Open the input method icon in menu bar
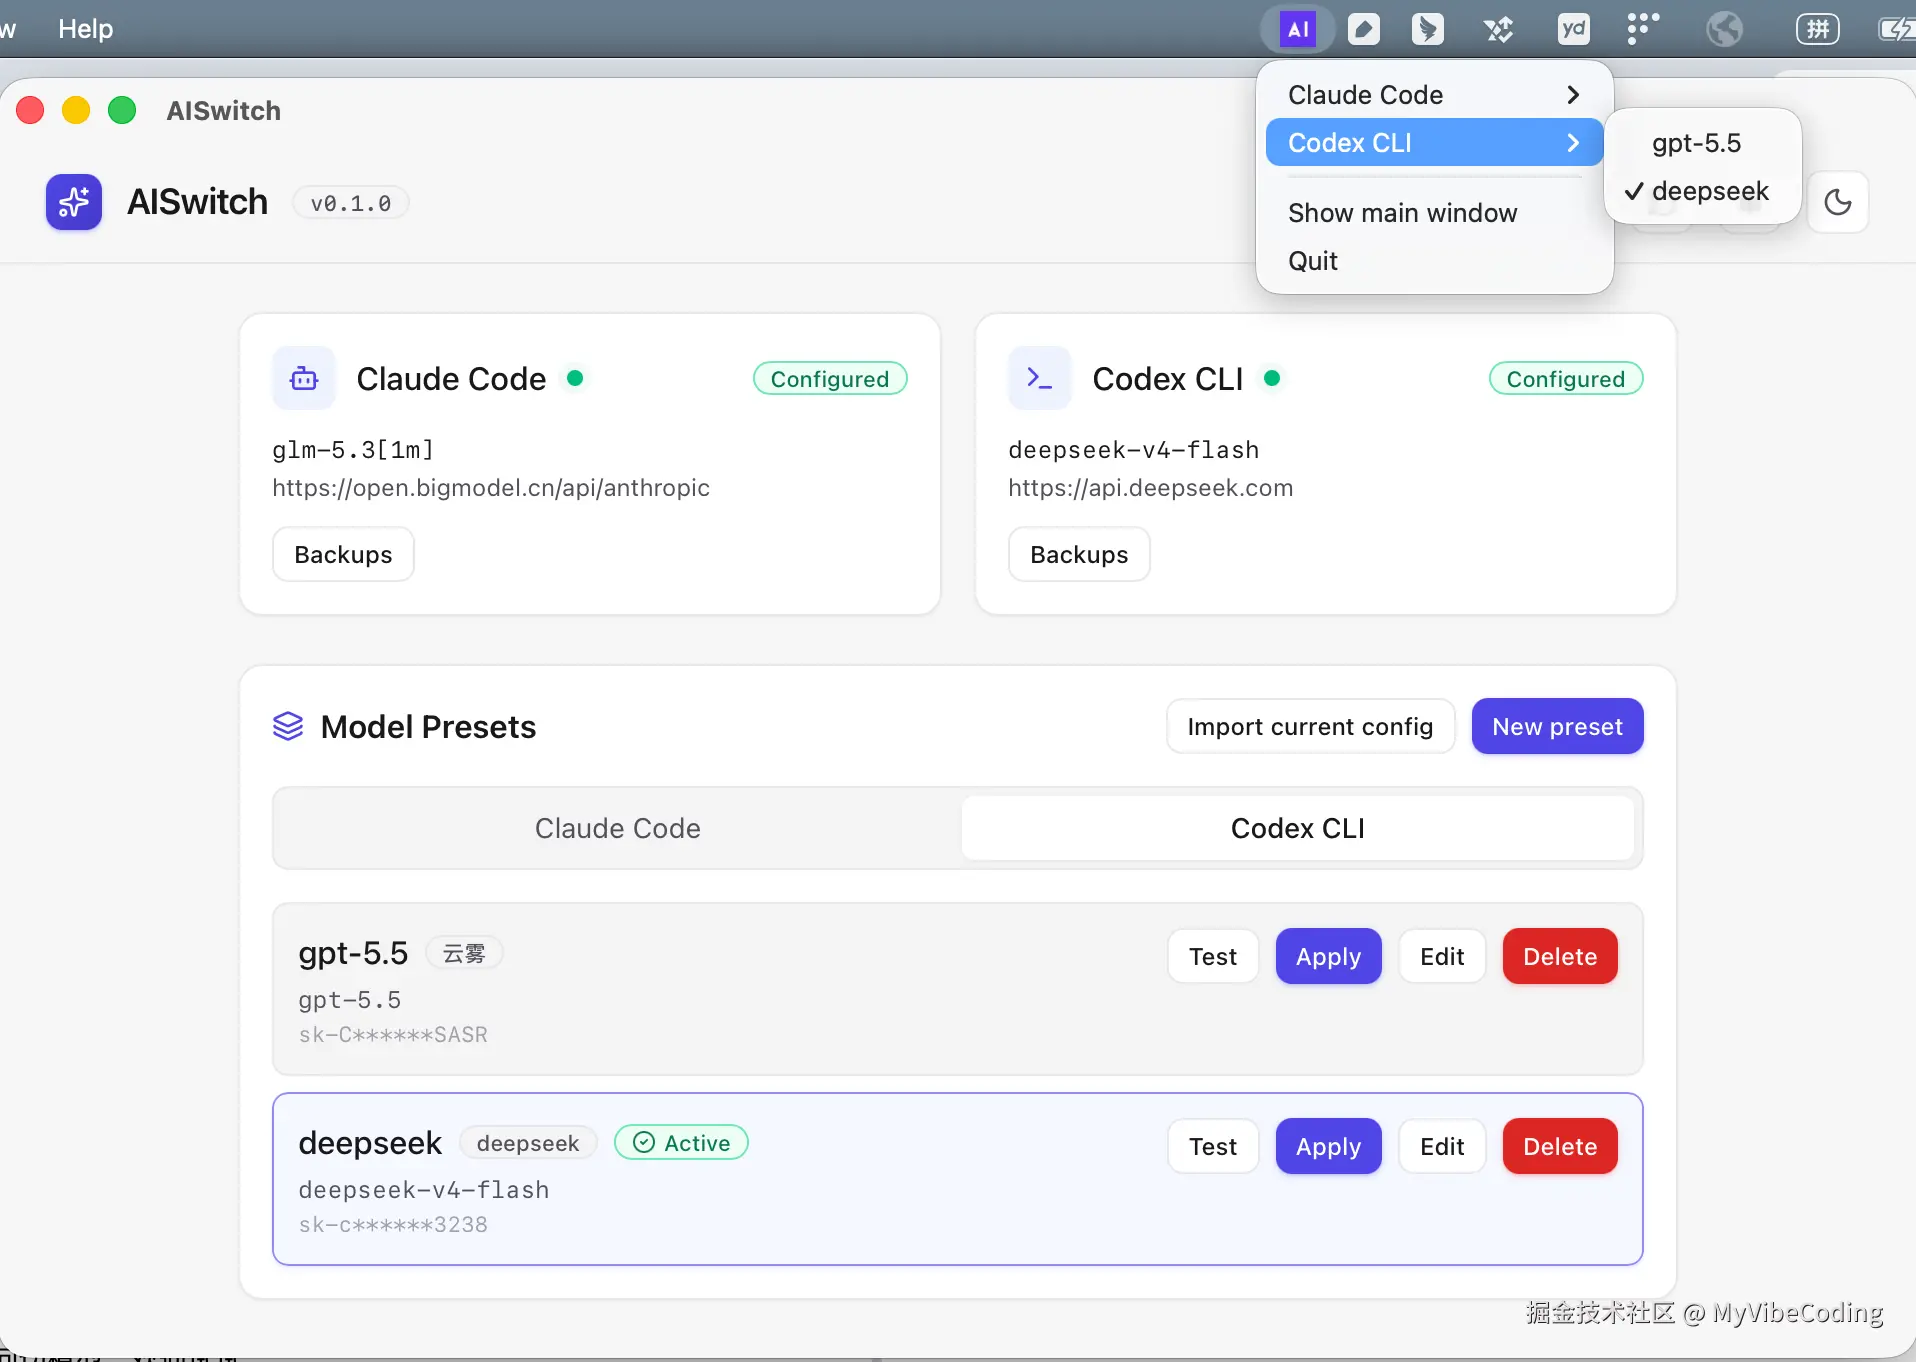Image resolution: width=1916 pixels, height=1362 pixels. pyautogui.click(x=1817, y=29)
